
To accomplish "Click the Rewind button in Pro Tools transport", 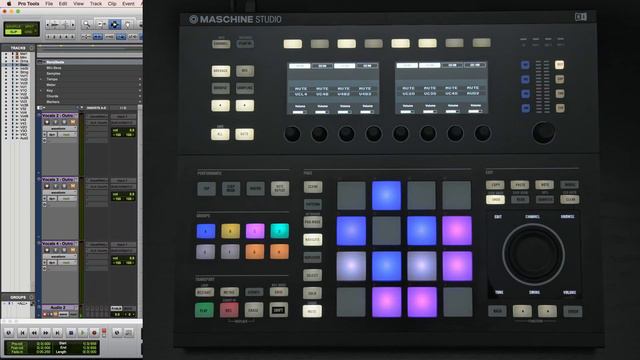I will point(34,333).
